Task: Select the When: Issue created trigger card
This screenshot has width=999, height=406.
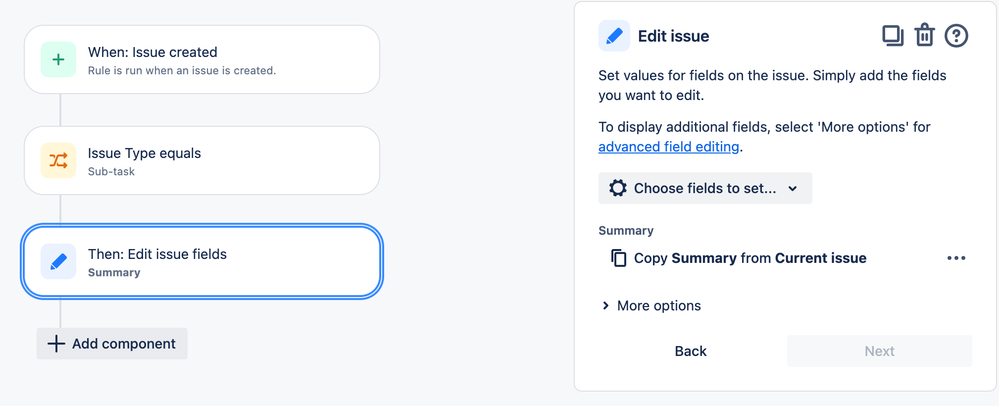Action: coord(202,60)
